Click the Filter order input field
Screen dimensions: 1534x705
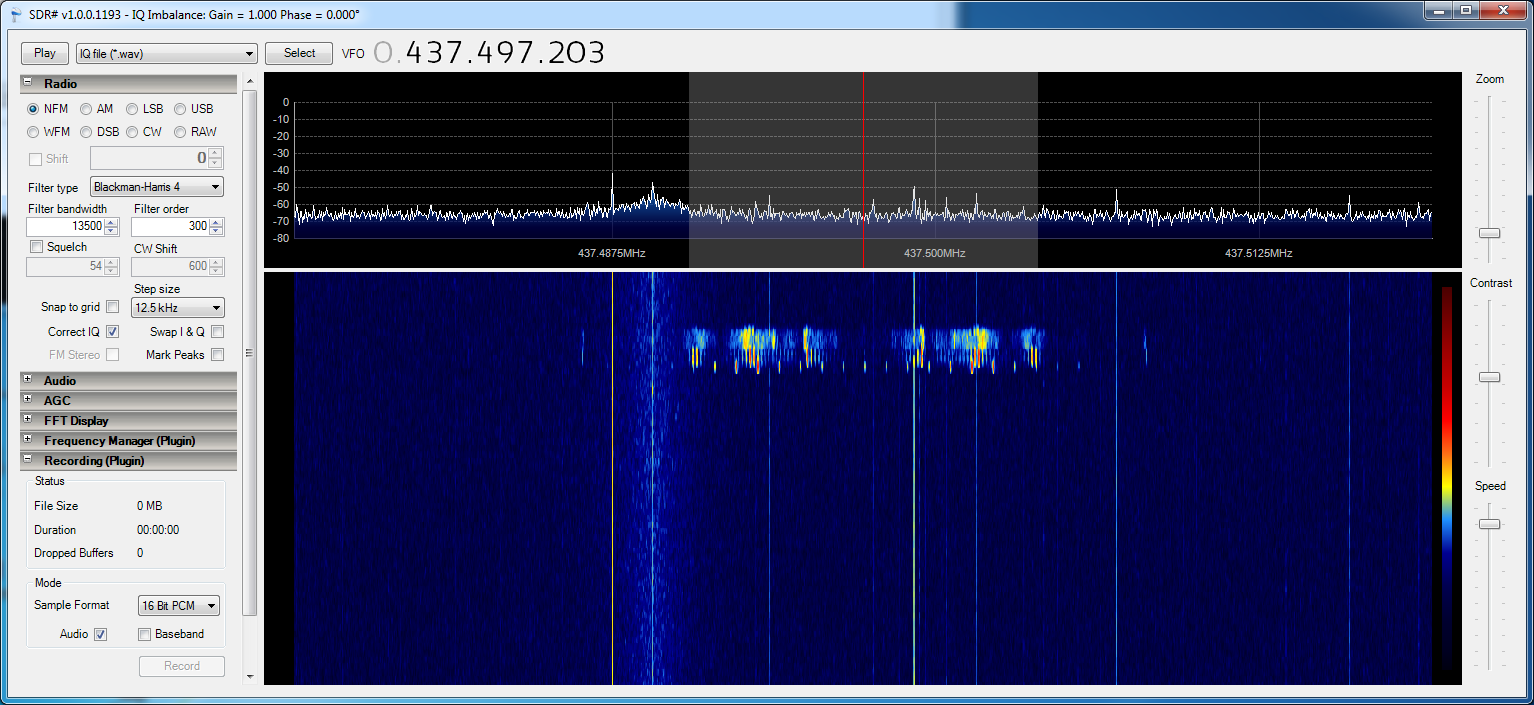point(170,226)
